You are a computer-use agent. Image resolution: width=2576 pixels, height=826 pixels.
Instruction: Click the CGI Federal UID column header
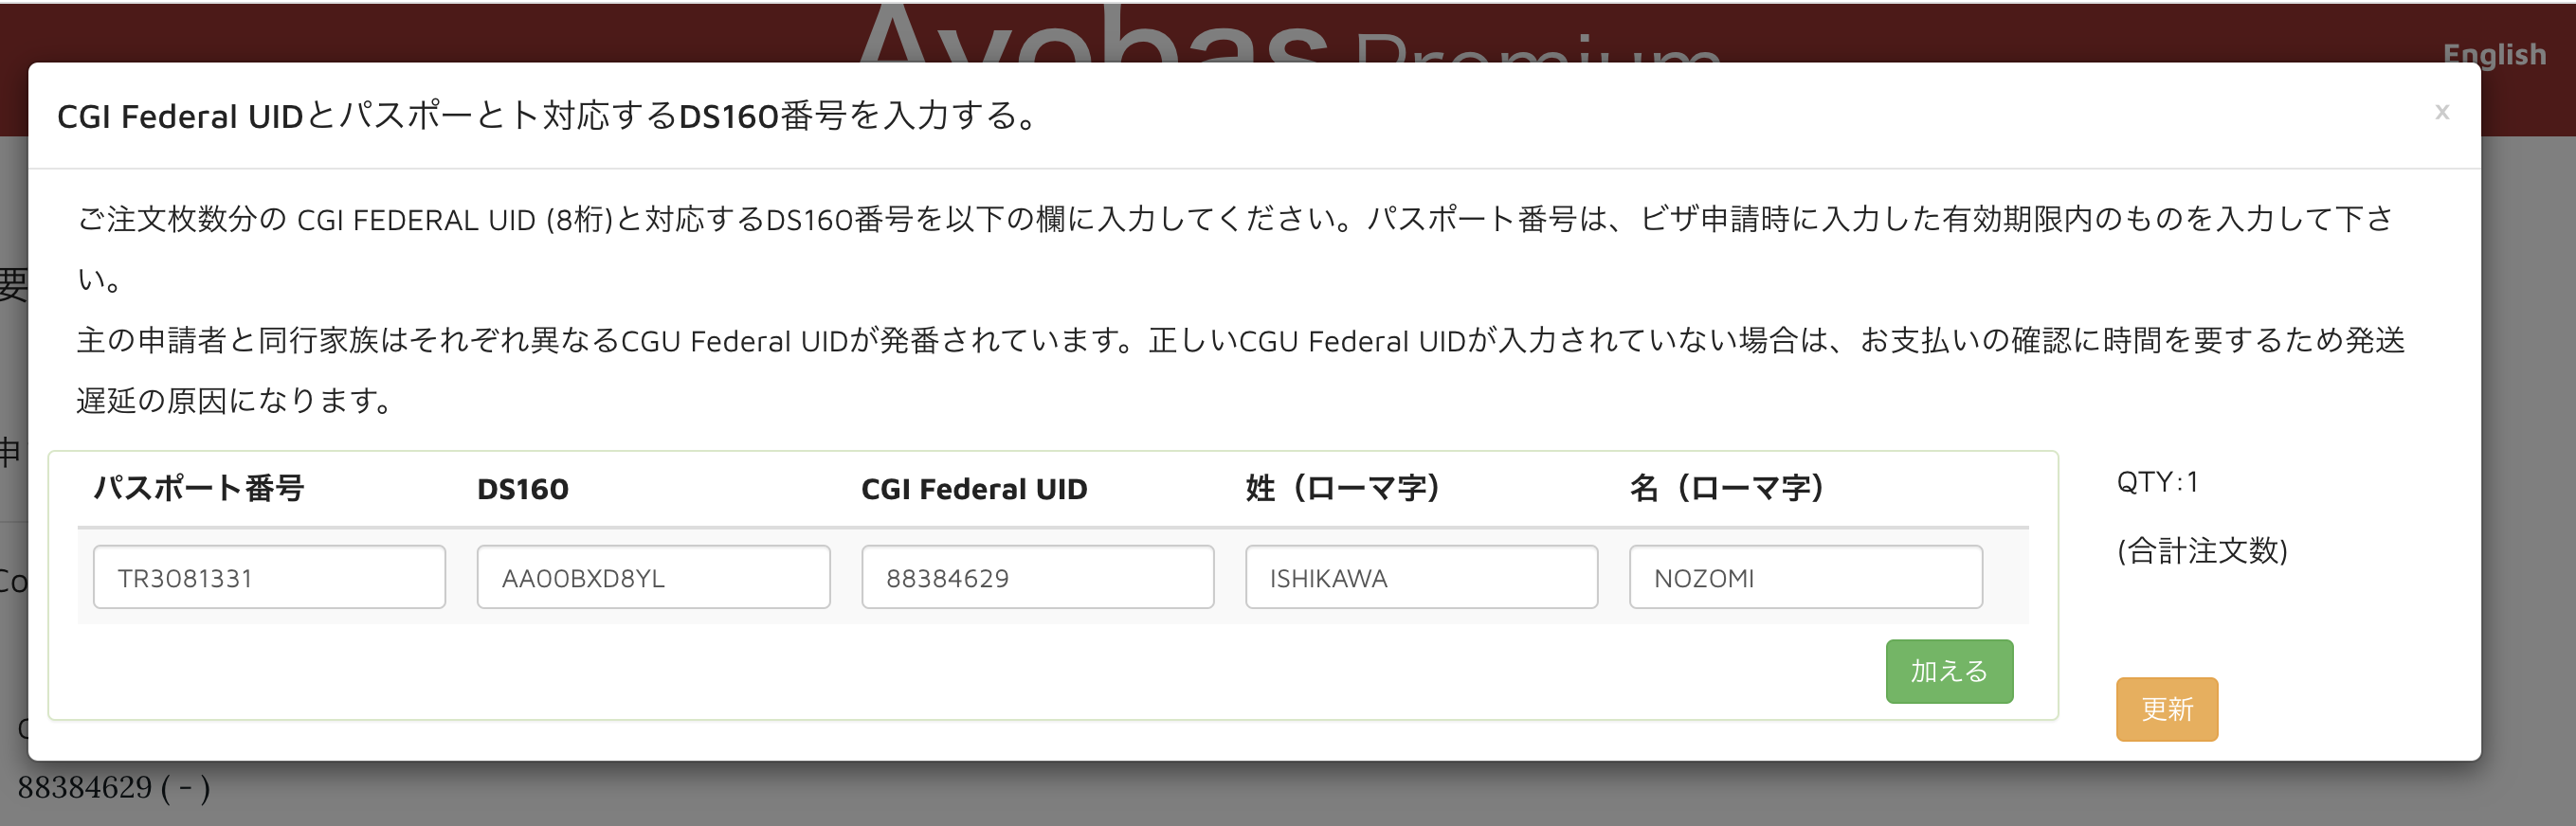point(973,489)
